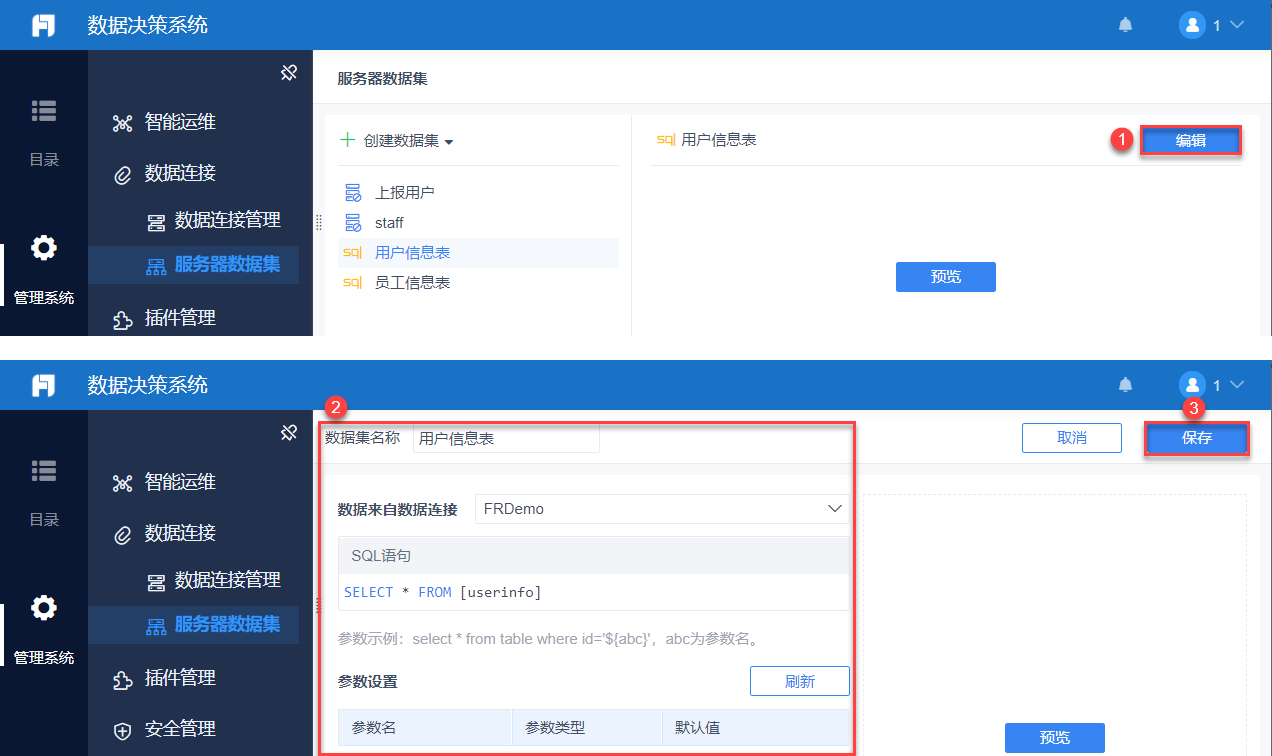Open the user avatar menu in top header

point(1211,25)
